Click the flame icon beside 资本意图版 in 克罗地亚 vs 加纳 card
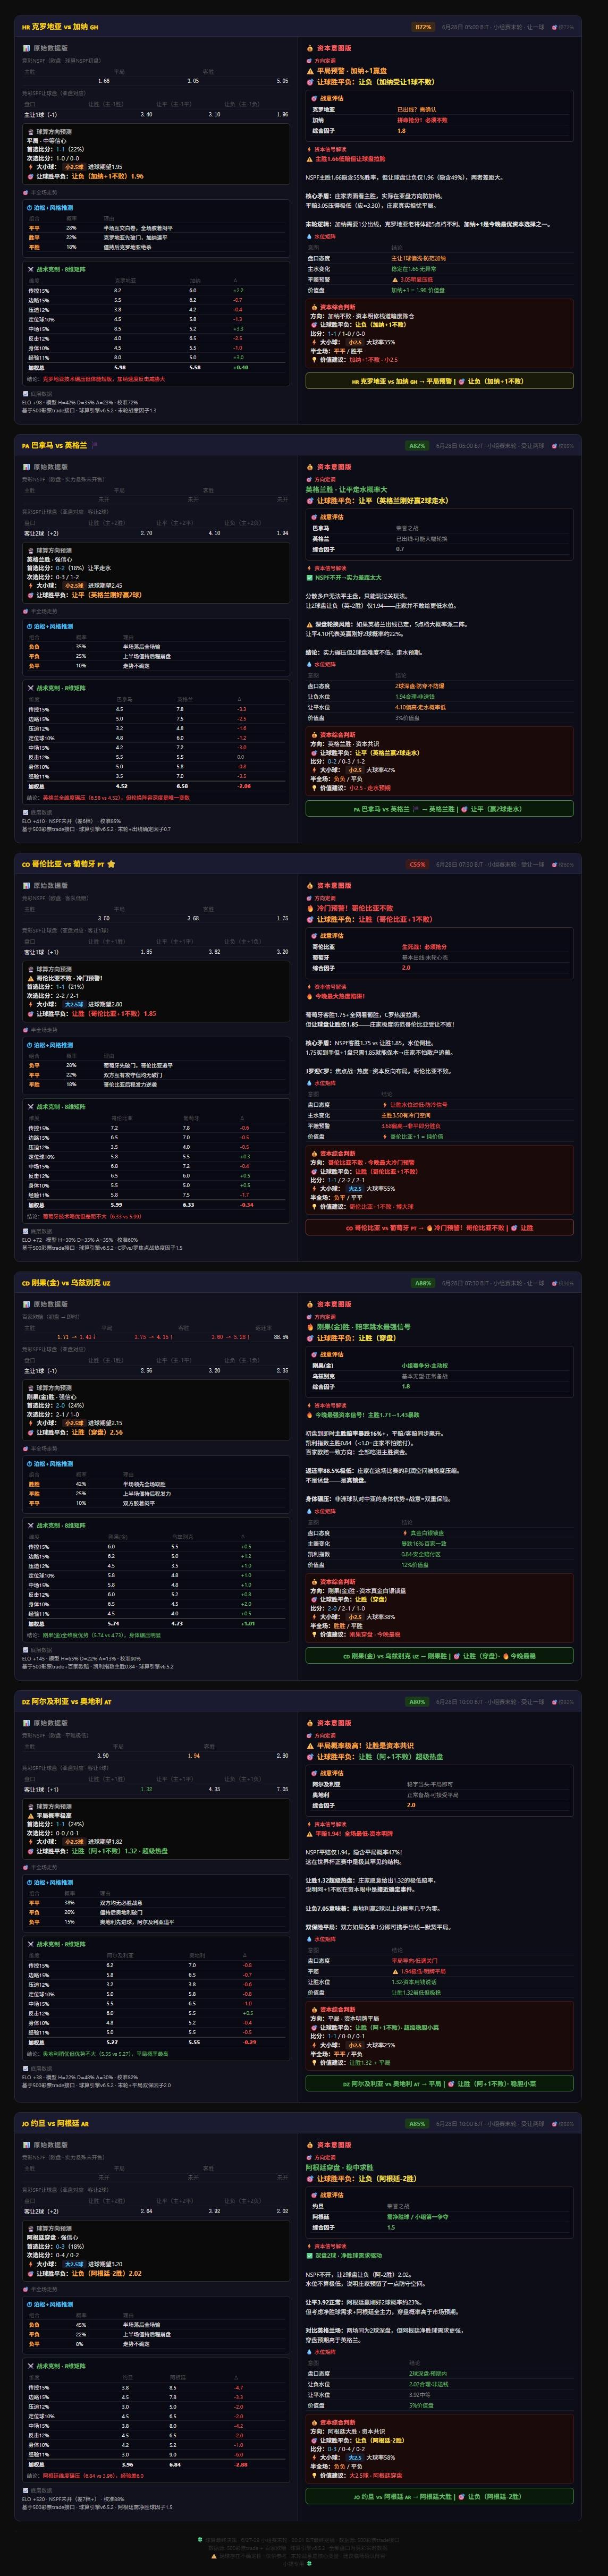 click(310, 48)
